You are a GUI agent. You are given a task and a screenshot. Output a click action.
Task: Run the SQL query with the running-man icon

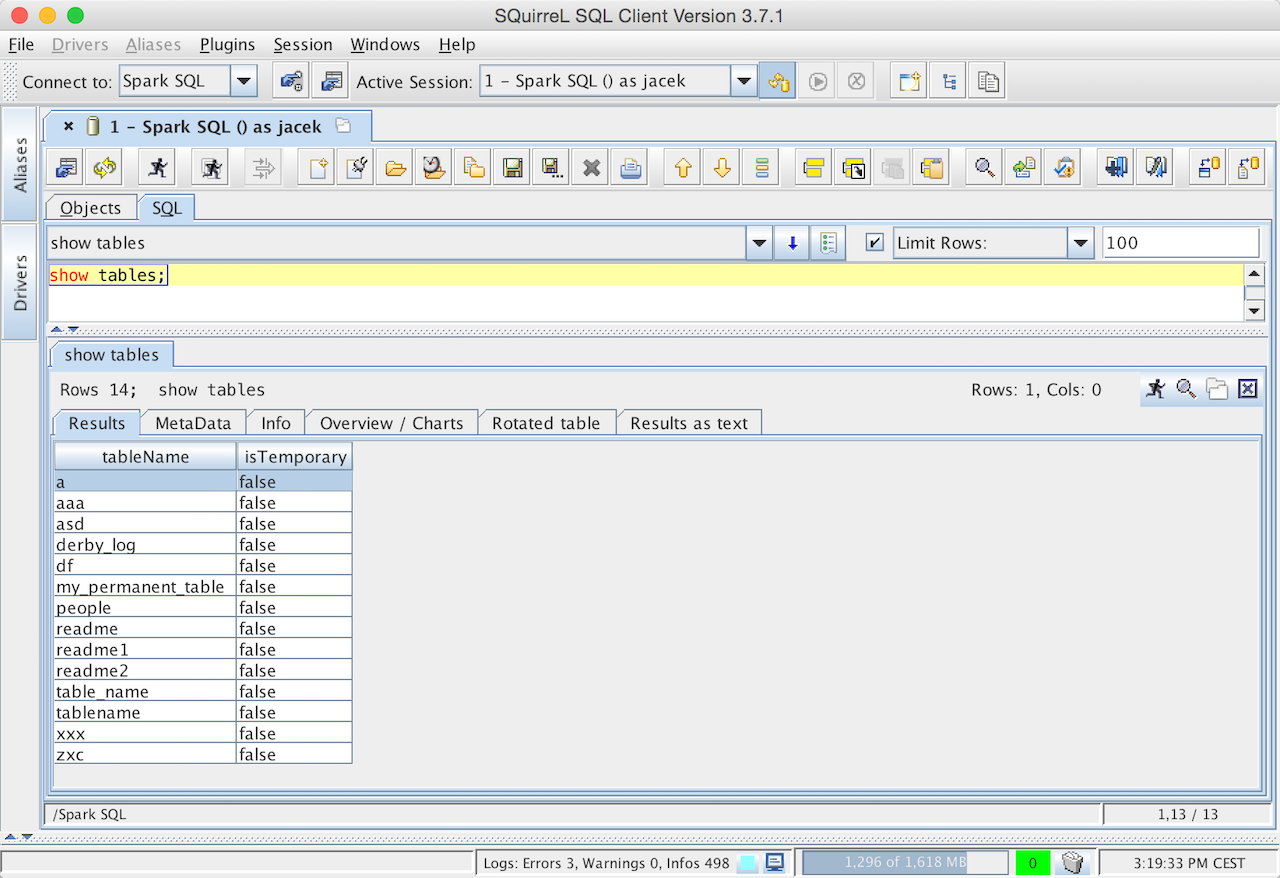[x=156, y=168]
